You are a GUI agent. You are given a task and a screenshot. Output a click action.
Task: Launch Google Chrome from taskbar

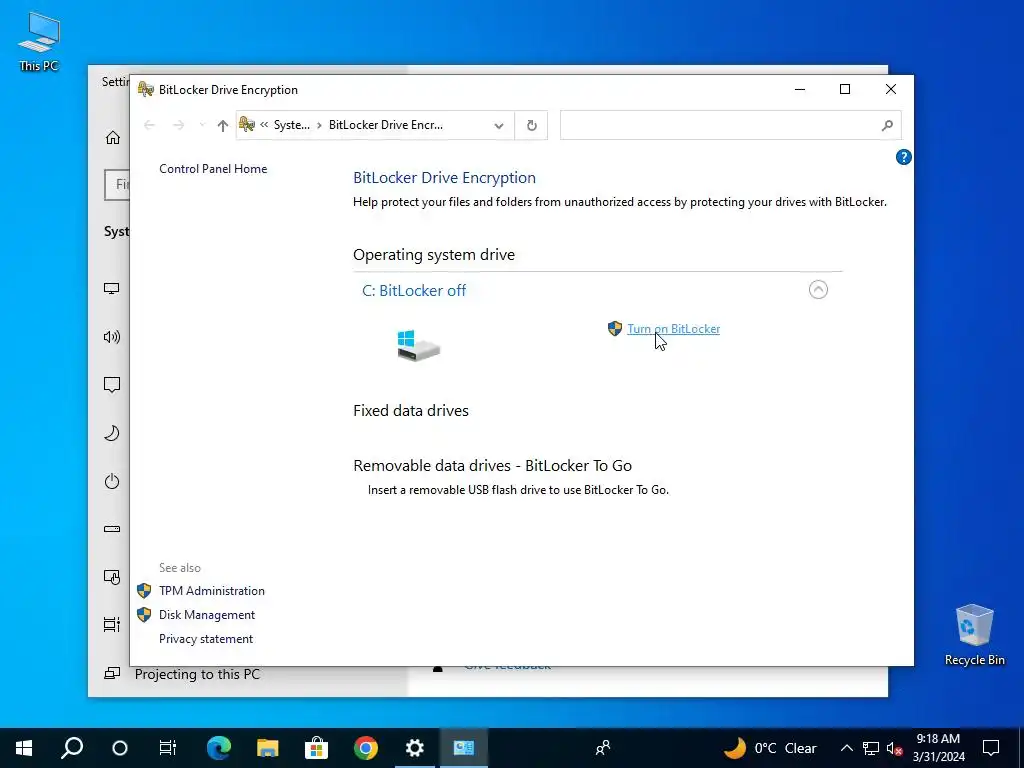point(366,748)
